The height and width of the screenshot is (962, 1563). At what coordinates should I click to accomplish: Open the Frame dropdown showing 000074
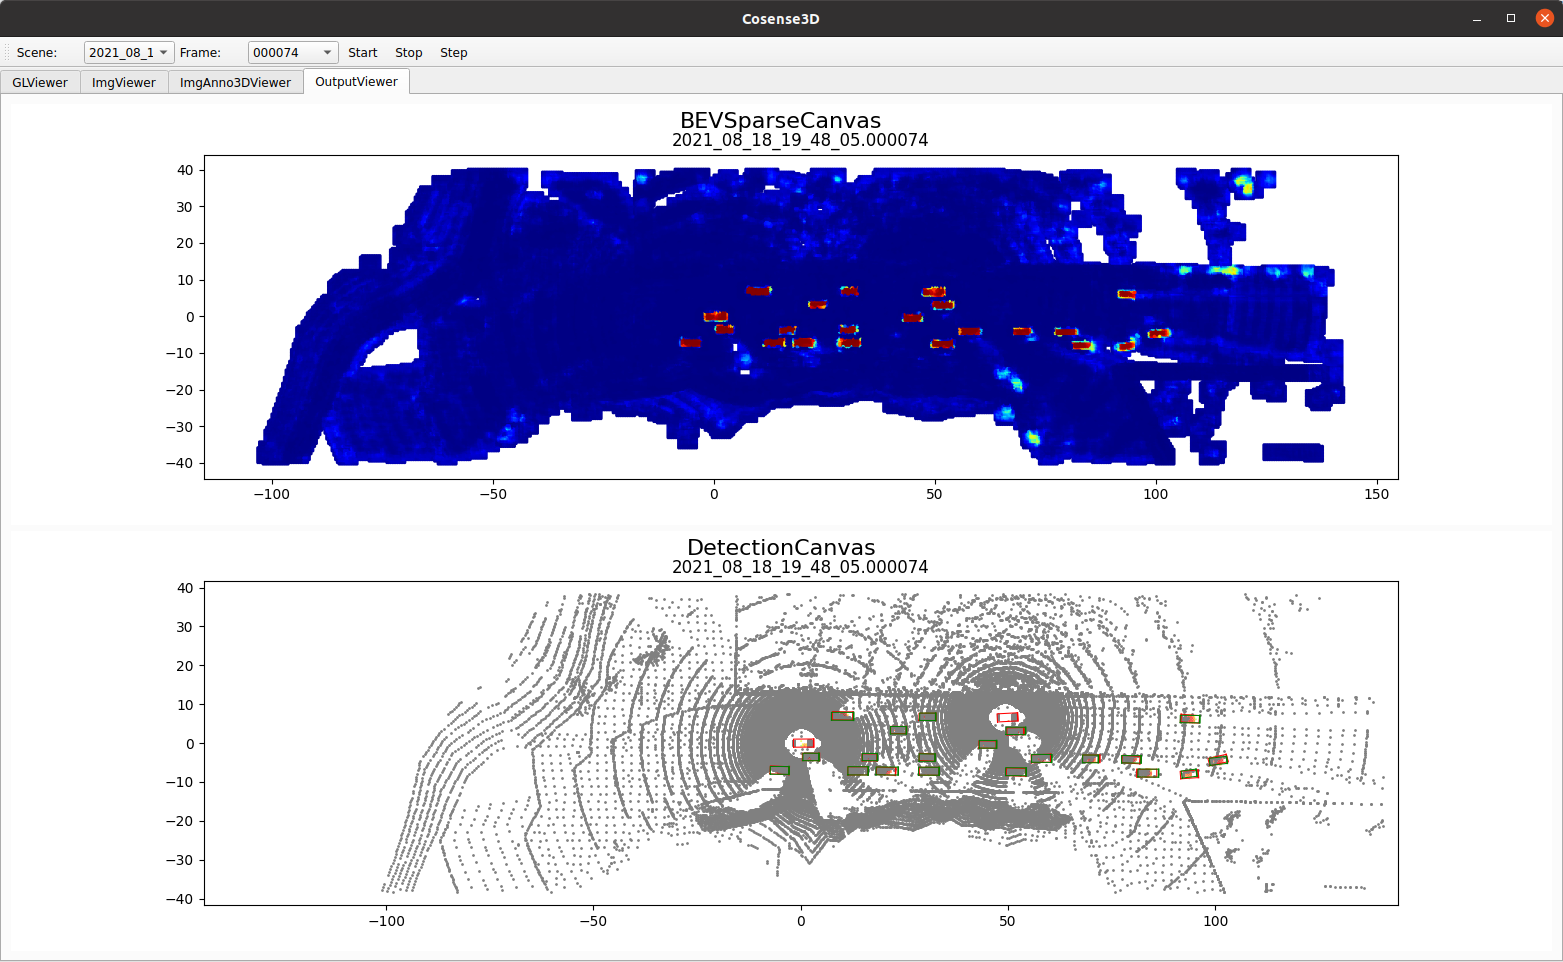tap(293, 53)
